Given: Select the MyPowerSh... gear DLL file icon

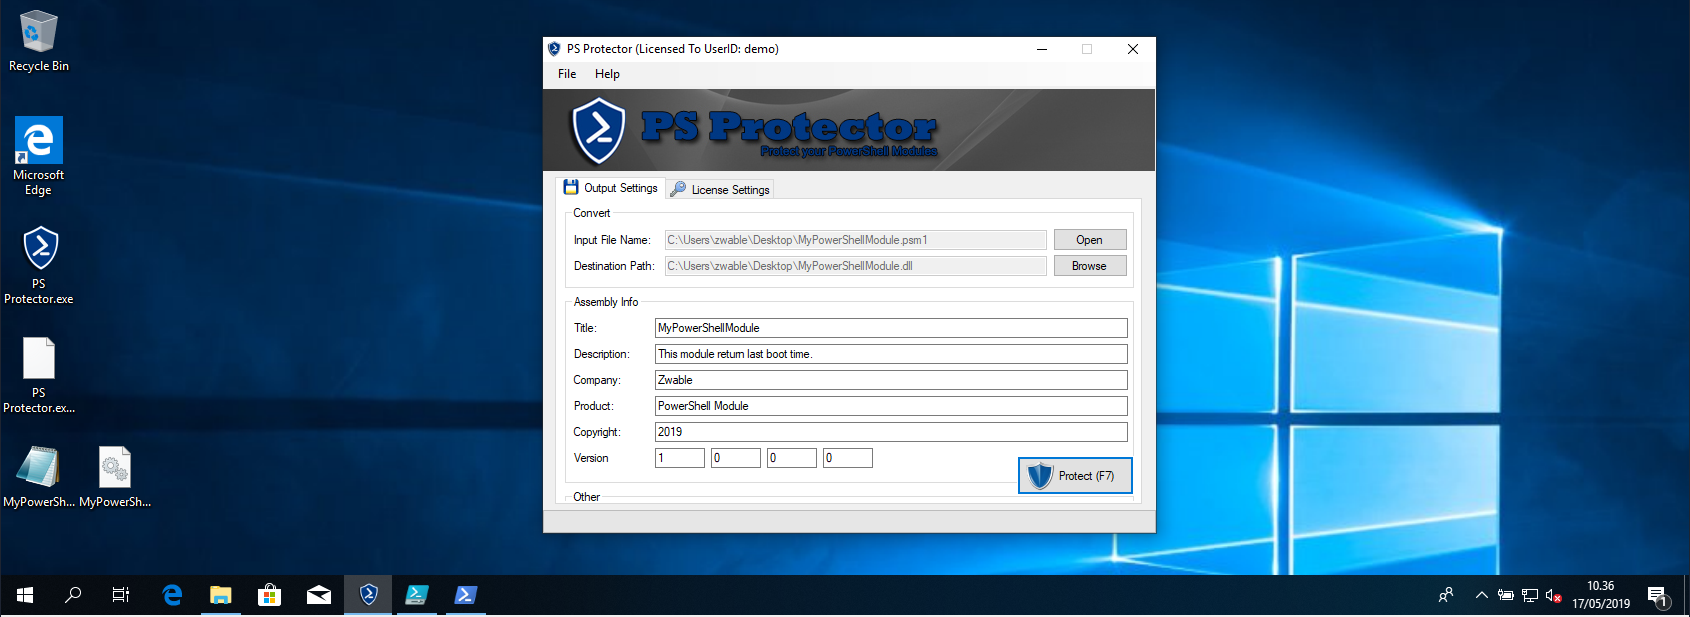Looking at the screenshot, I should [x=115, y=477].
